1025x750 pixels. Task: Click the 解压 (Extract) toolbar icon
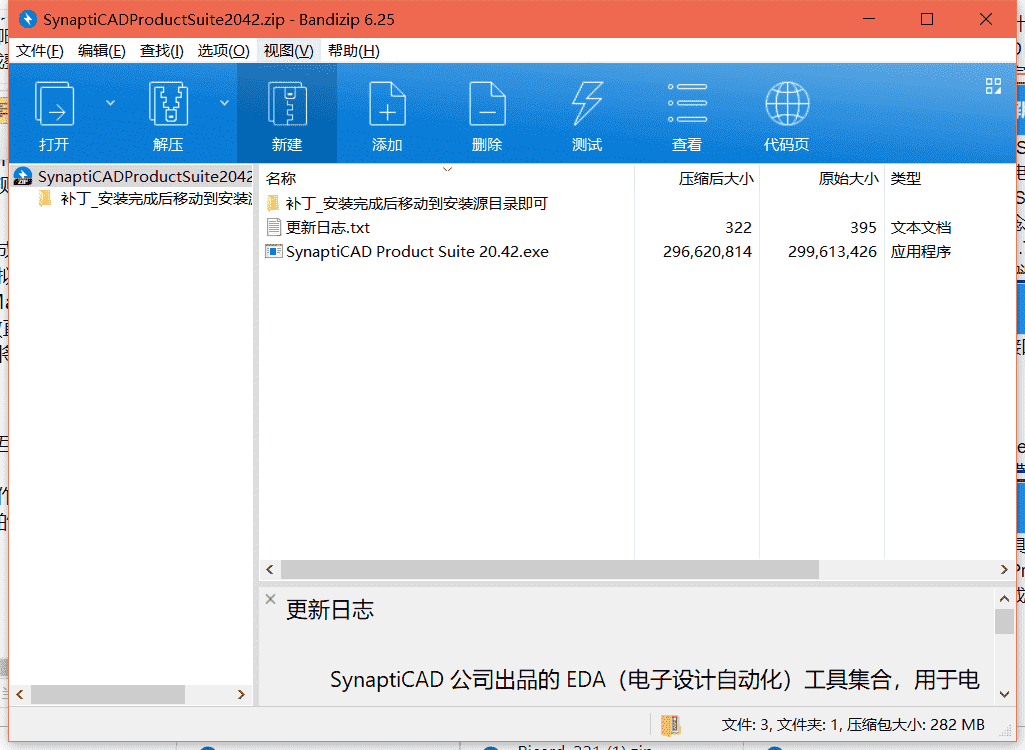[168, 103]
